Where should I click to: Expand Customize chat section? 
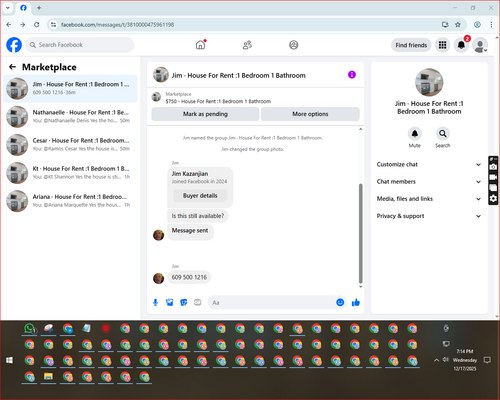point(429,164)
